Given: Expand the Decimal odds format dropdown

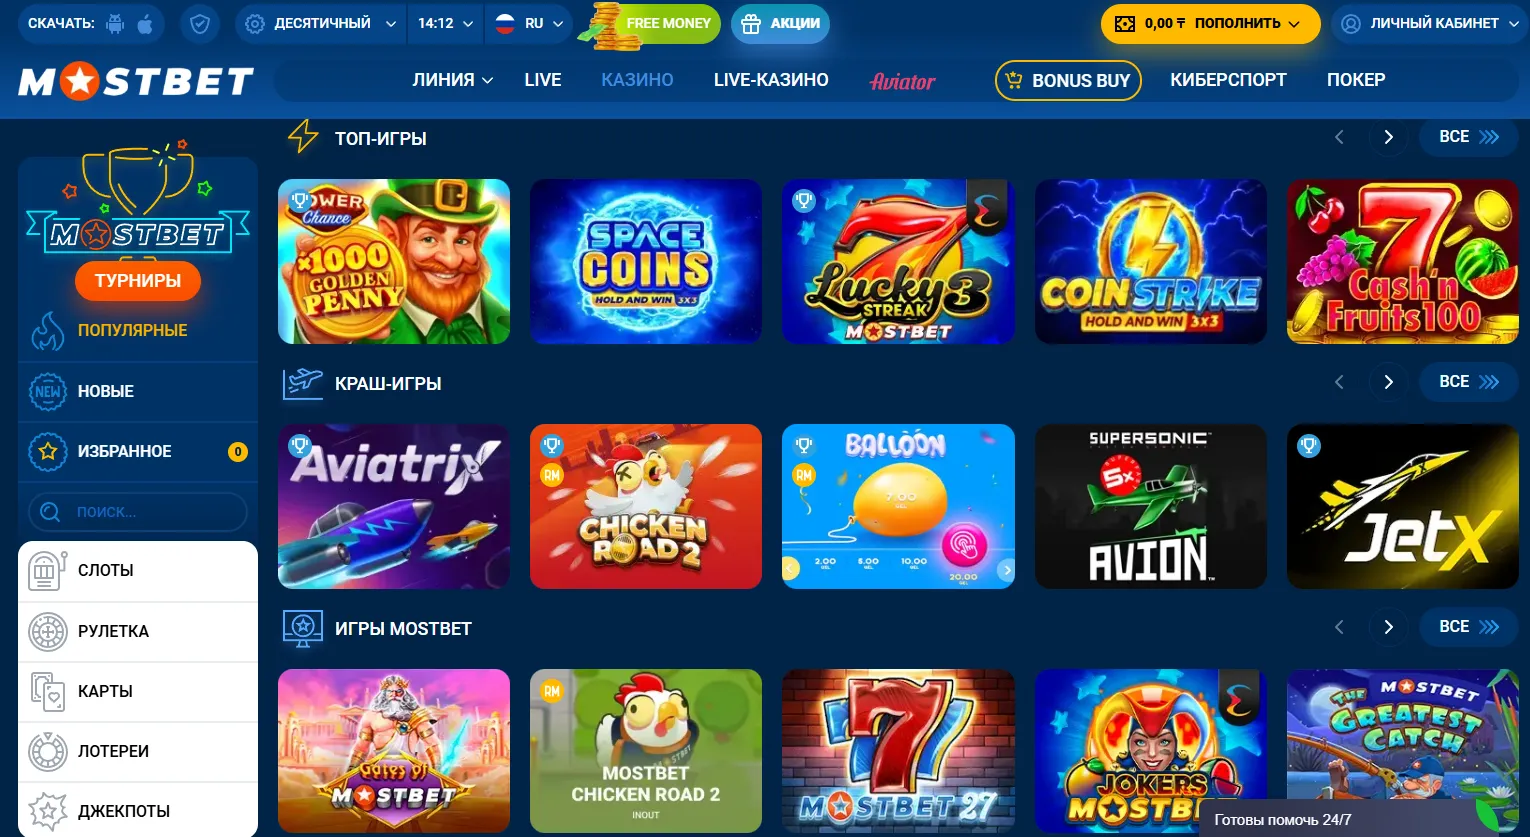Looking at the screenshot, I should tap(322, 23).
